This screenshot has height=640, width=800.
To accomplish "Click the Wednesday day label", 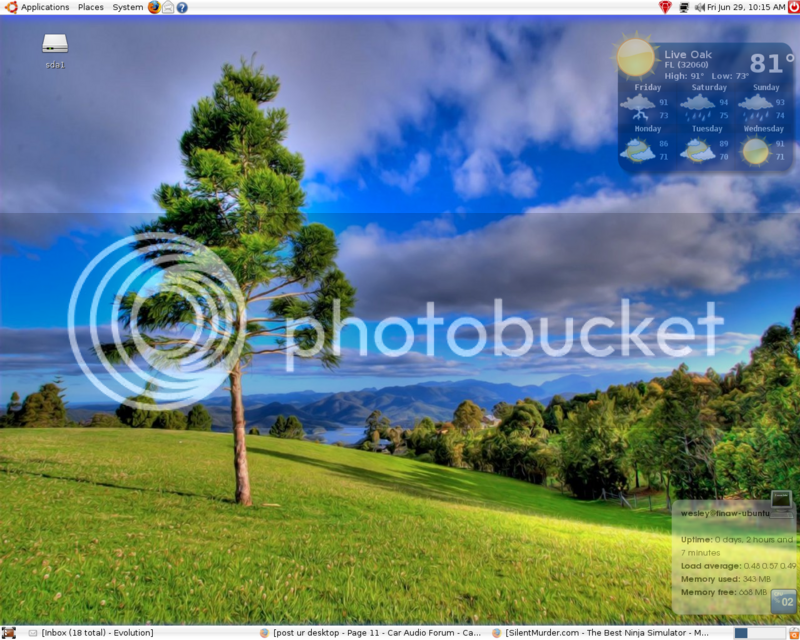I will click(x=763, y=129).
